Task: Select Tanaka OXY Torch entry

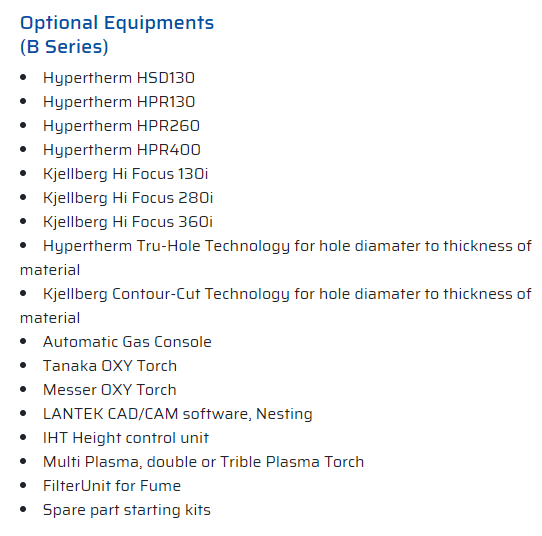Action: pyautogui.click(x=110, y=366)
